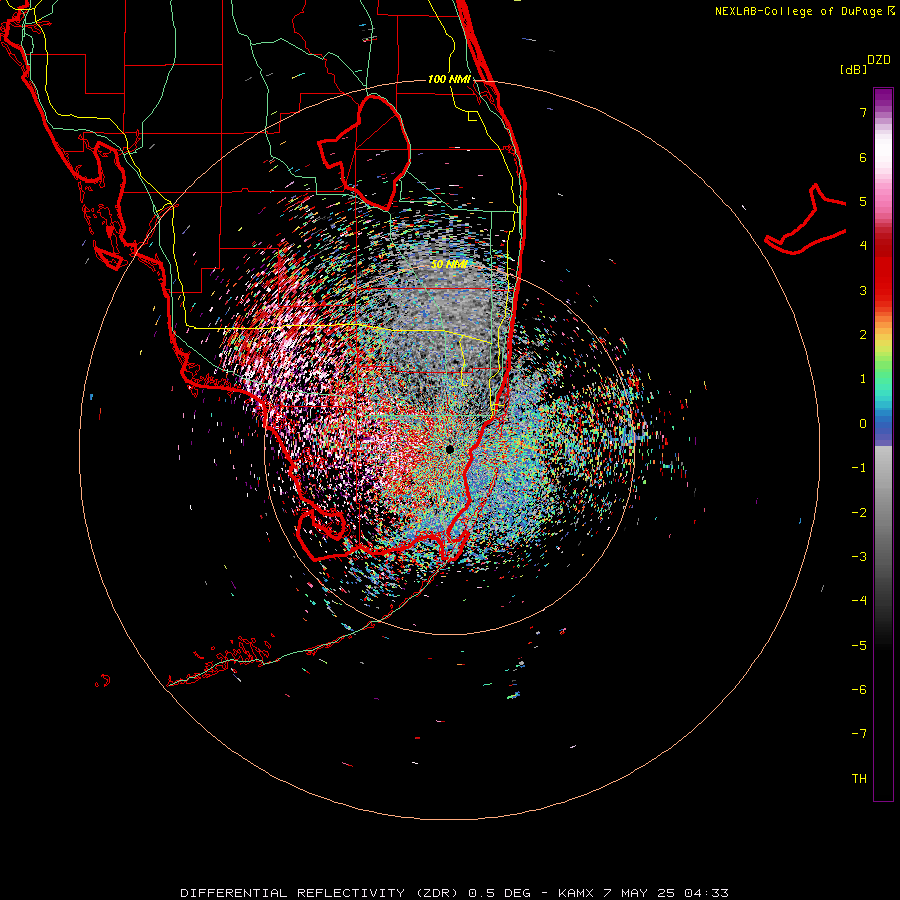Click the TH threshold label on the scale

pyautogui.click(x=859, y=779)
